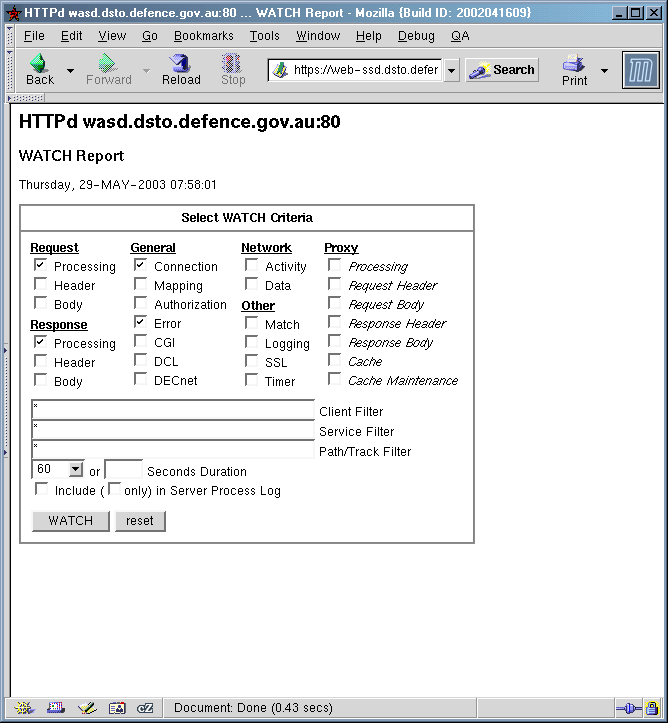Screen dimensions: 668x723
Task: Click the Service Filter input field
Action: tap(173, 430)
